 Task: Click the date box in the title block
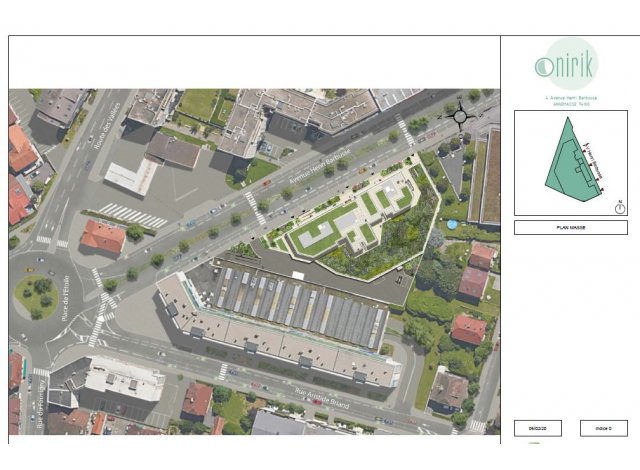click(538, 427)
